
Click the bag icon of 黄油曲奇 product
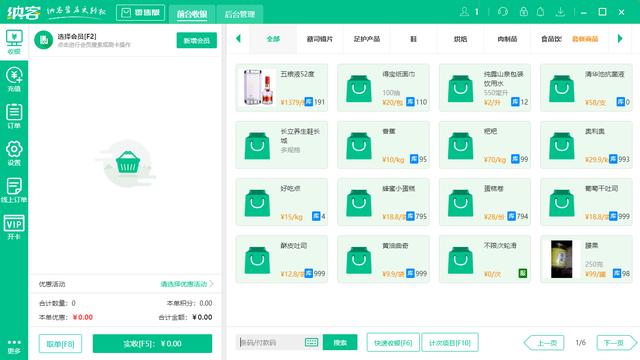359,260
